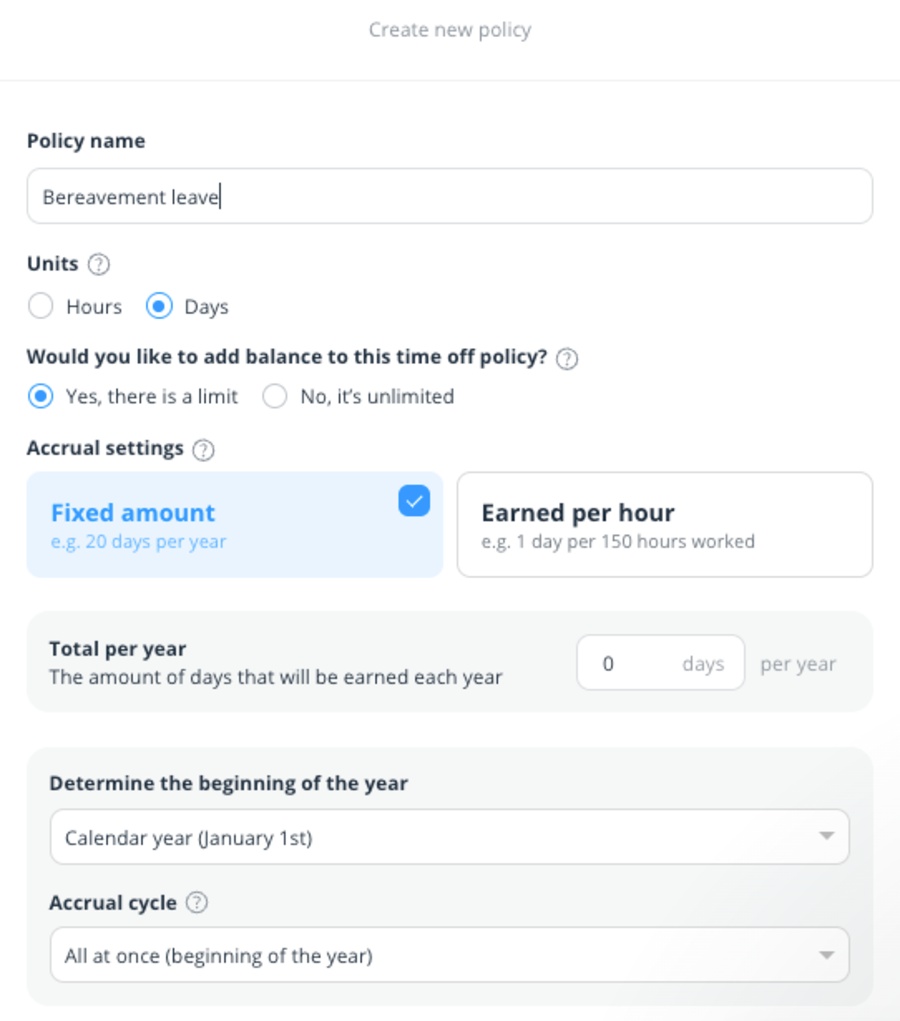Open the Accrual cycle help icon
This screenshot has width=900, height=1021.
tap(197, 902)
